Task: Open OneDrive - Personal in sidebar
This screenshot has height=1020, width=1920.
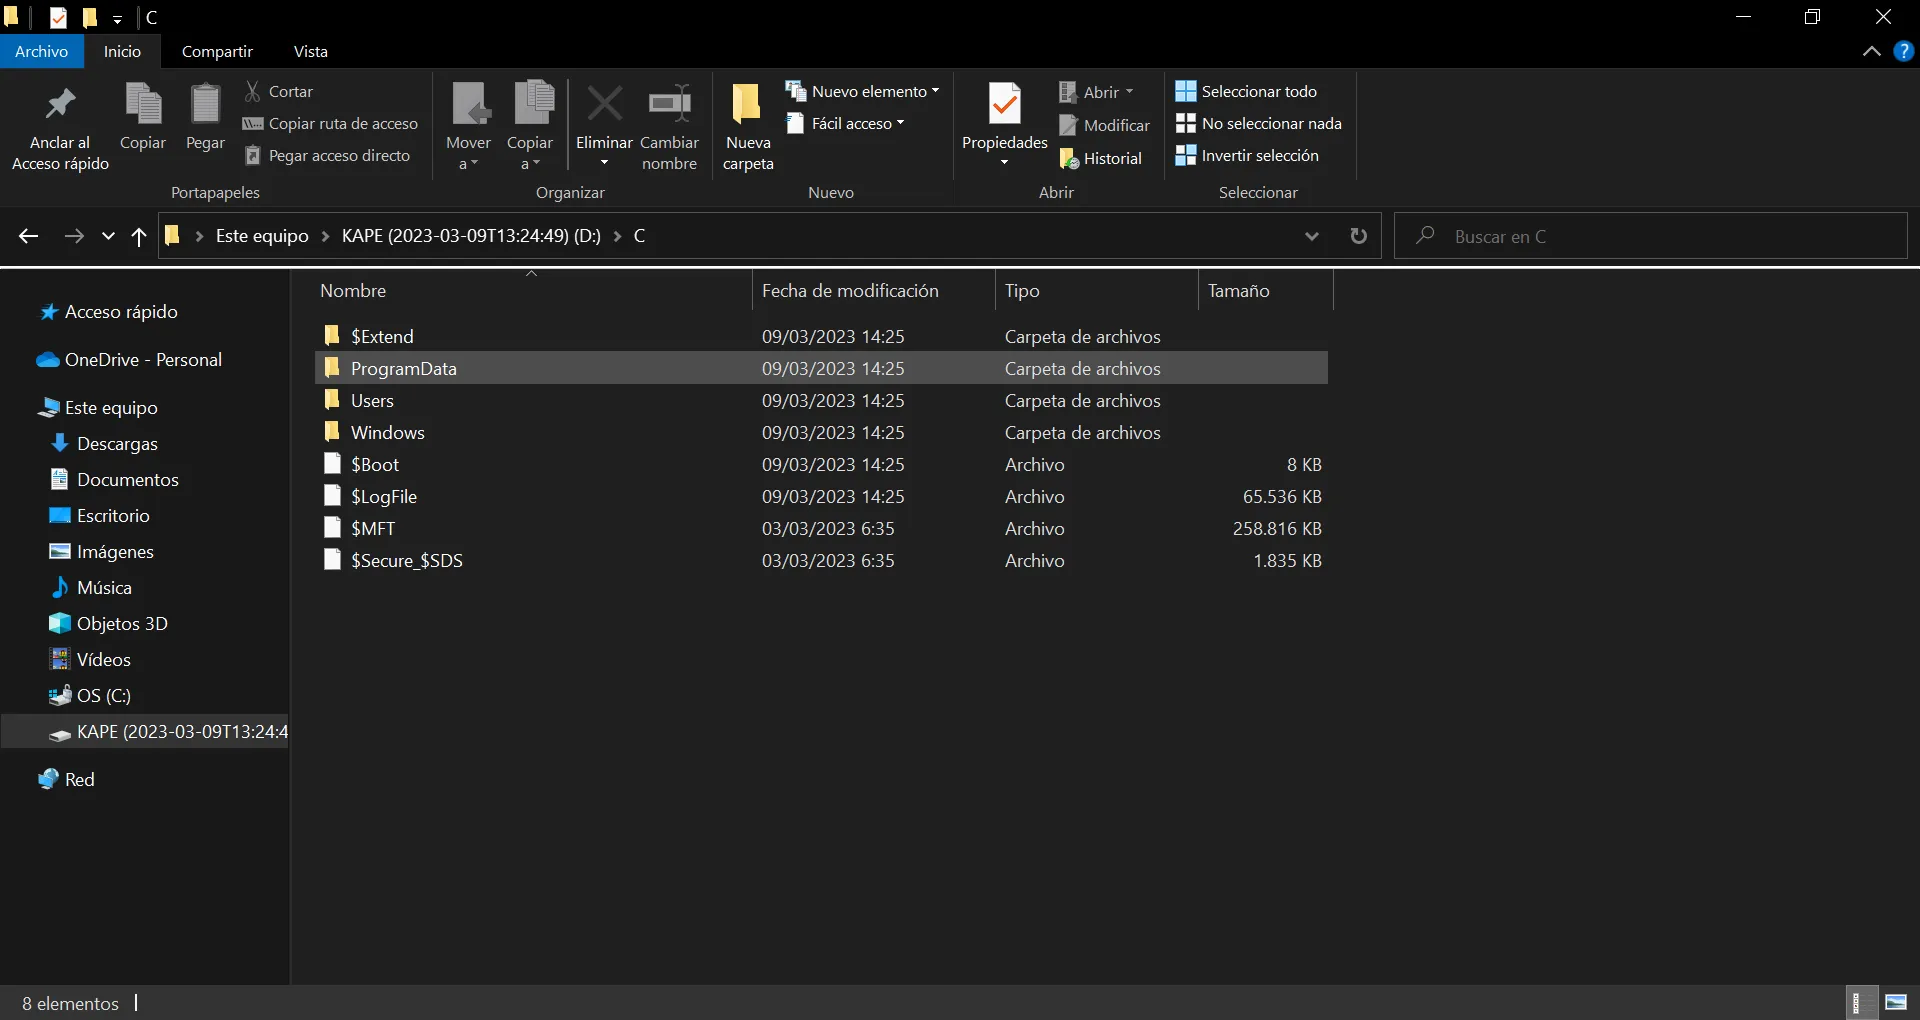Action: 129,360
